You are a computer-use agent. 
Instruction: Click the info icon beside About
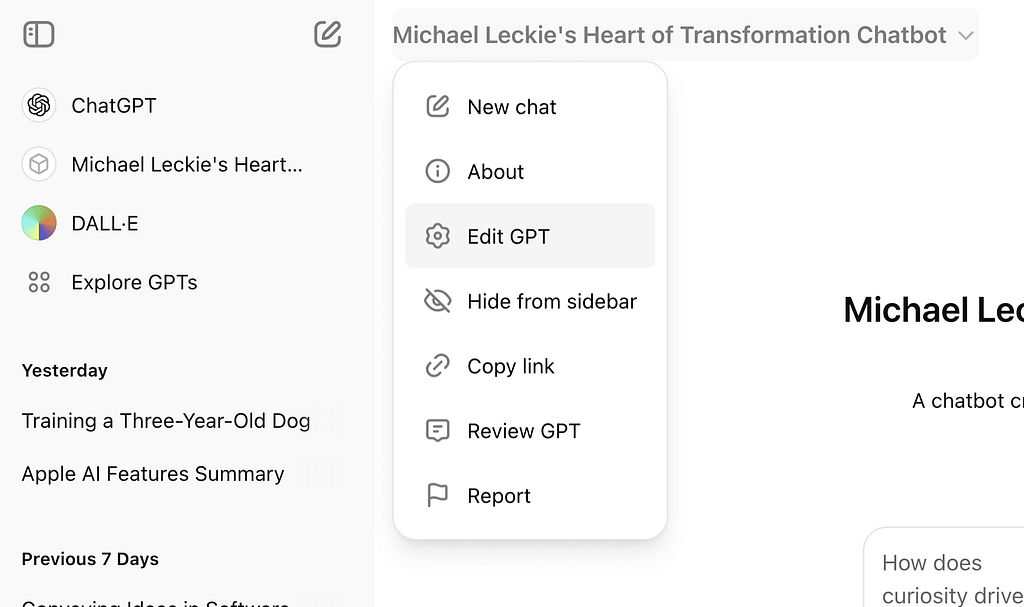pos(438,171)
